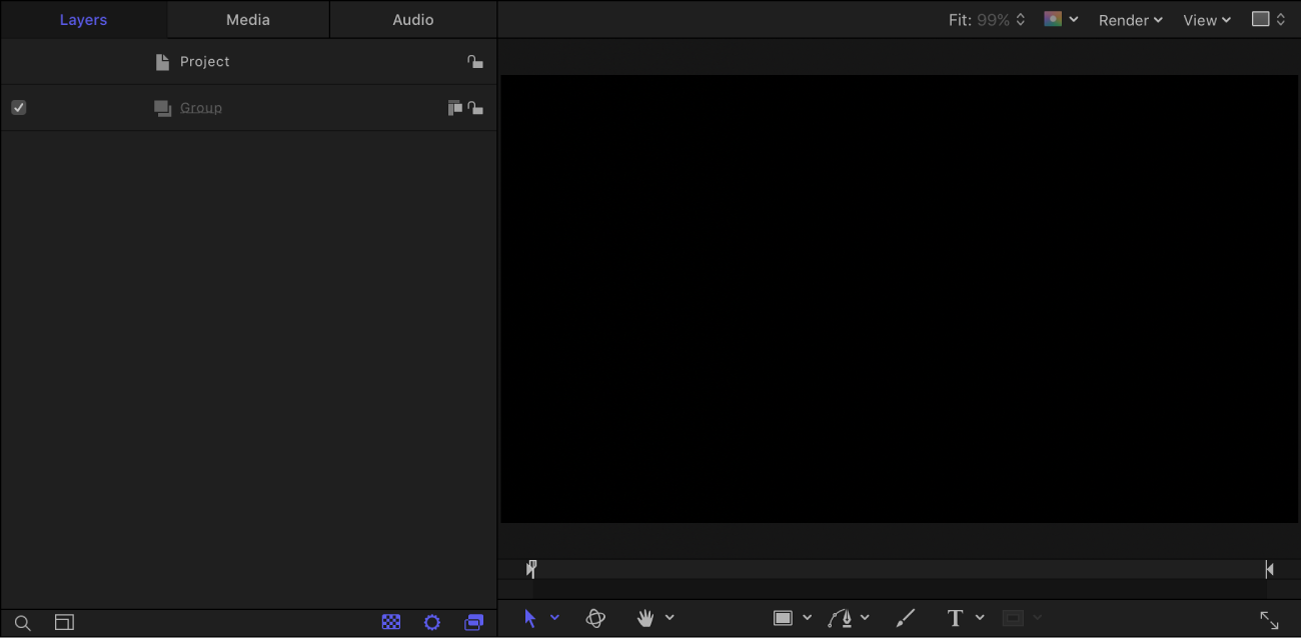Image resolution: width=1301 pixels, height=638 pixels.
Task: Toggle visibility of the Group layer
Action: click(x=18, y=107)
